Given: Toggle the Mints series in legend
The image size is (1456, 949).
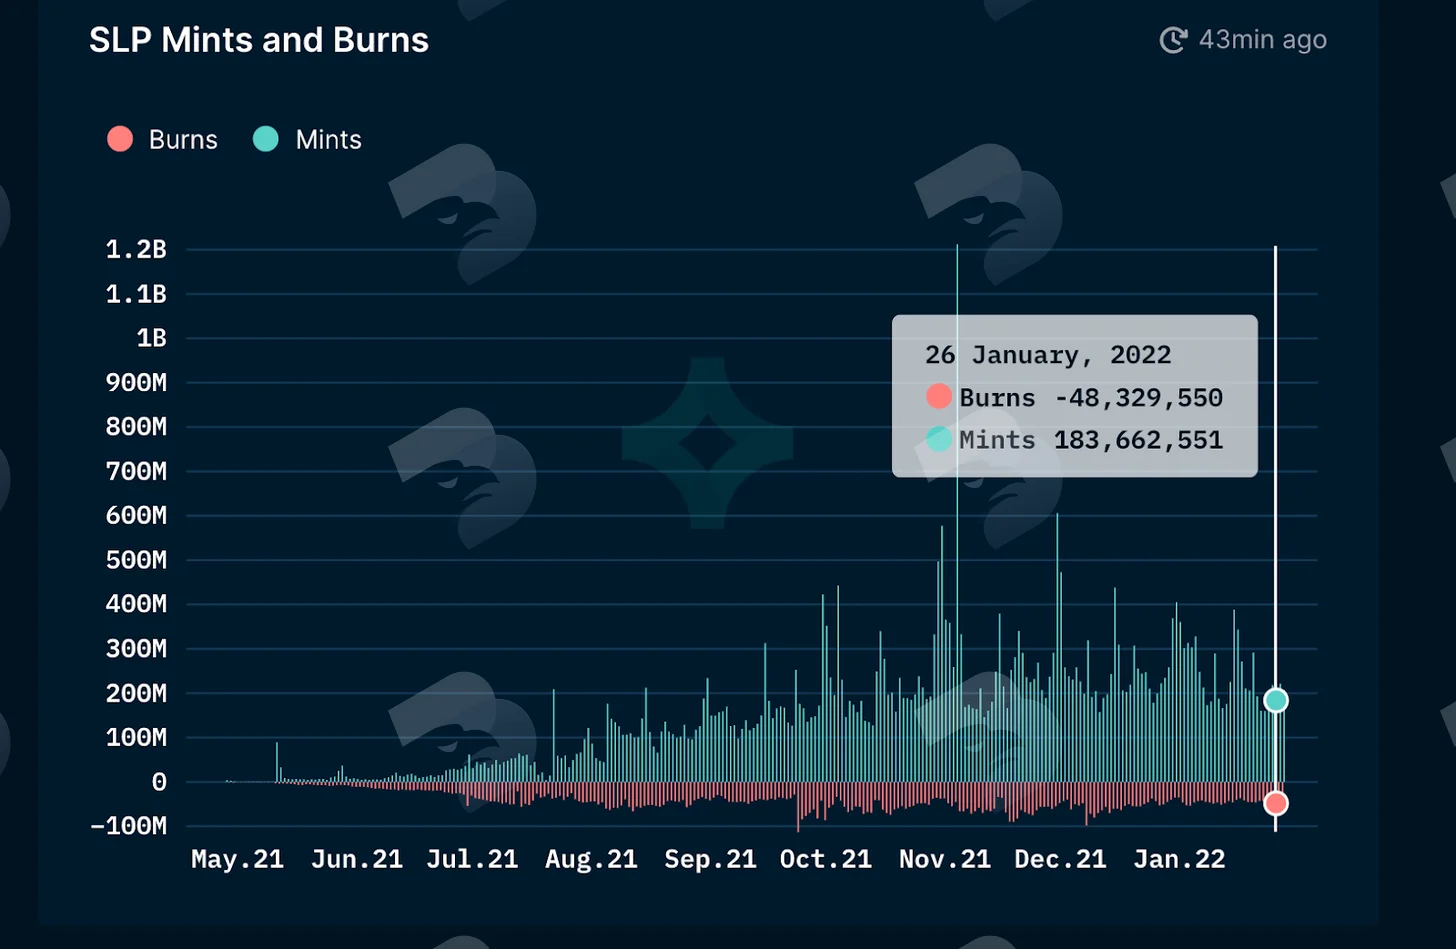Looking at the screenshot, I should pyautogui.click(x=307, y=139).
